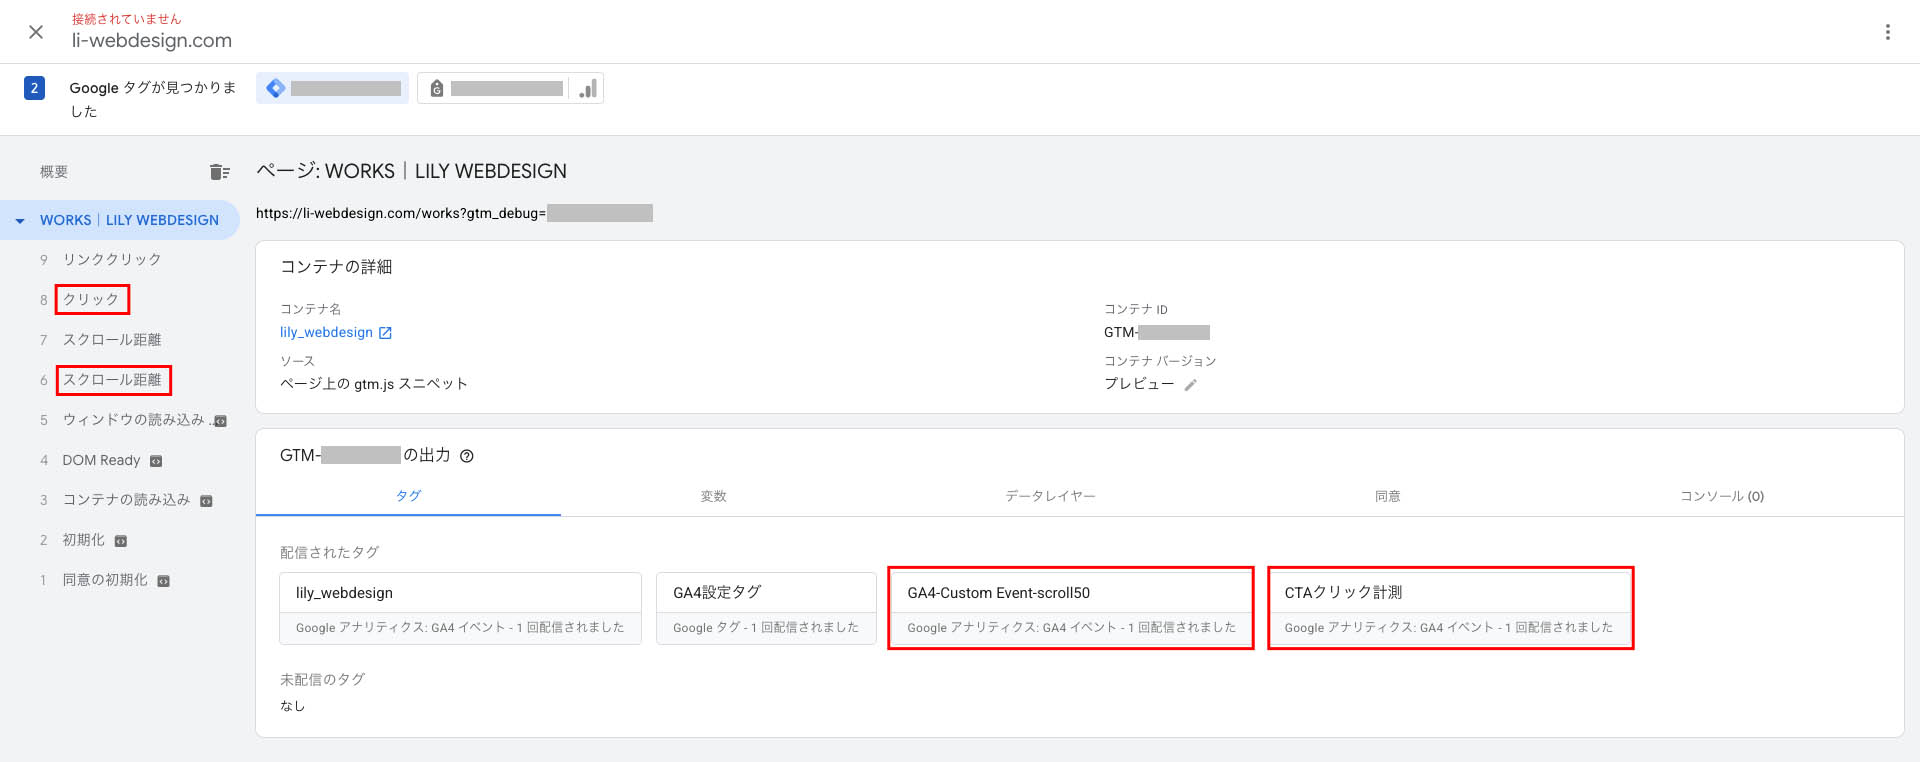Click the API icon beside ウィンドウの読み込み

coord(220,421)
